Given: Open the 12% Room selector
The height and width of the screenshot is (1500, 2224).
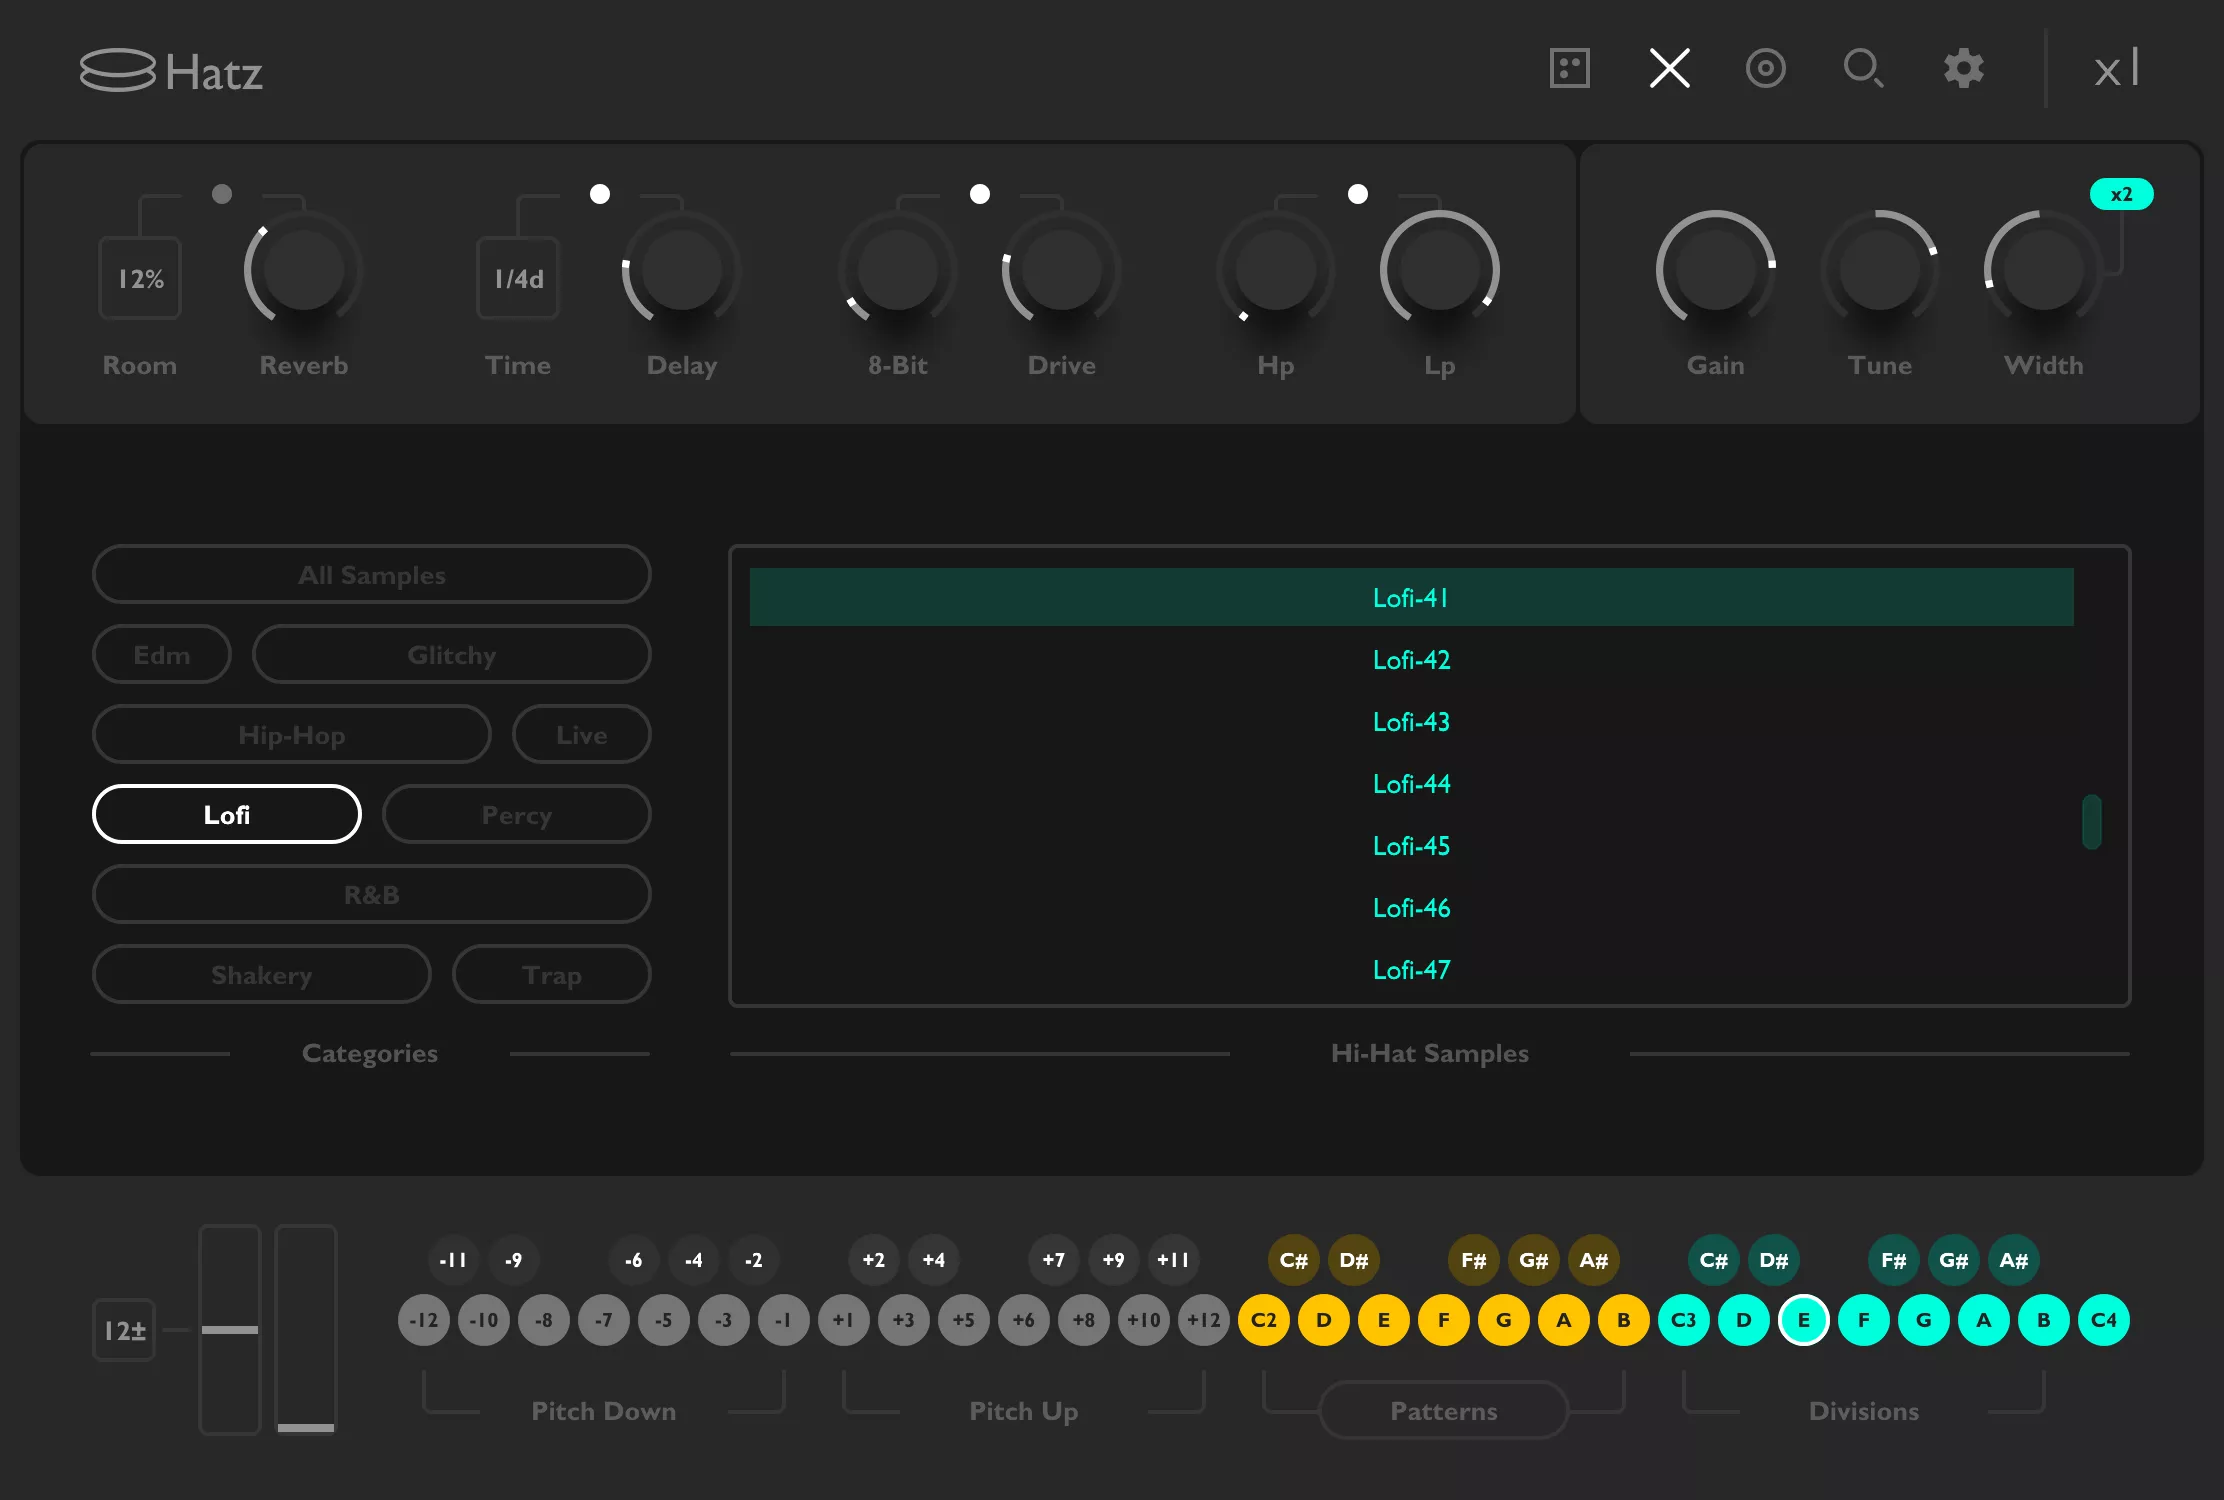Looking at the screenshot, I should tap(139, 277).
